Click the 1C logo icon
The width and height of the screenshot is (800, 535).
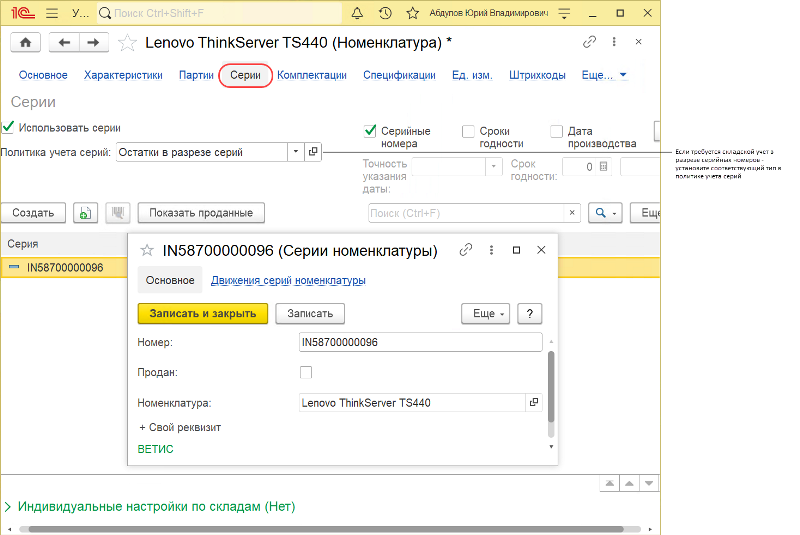23,13
